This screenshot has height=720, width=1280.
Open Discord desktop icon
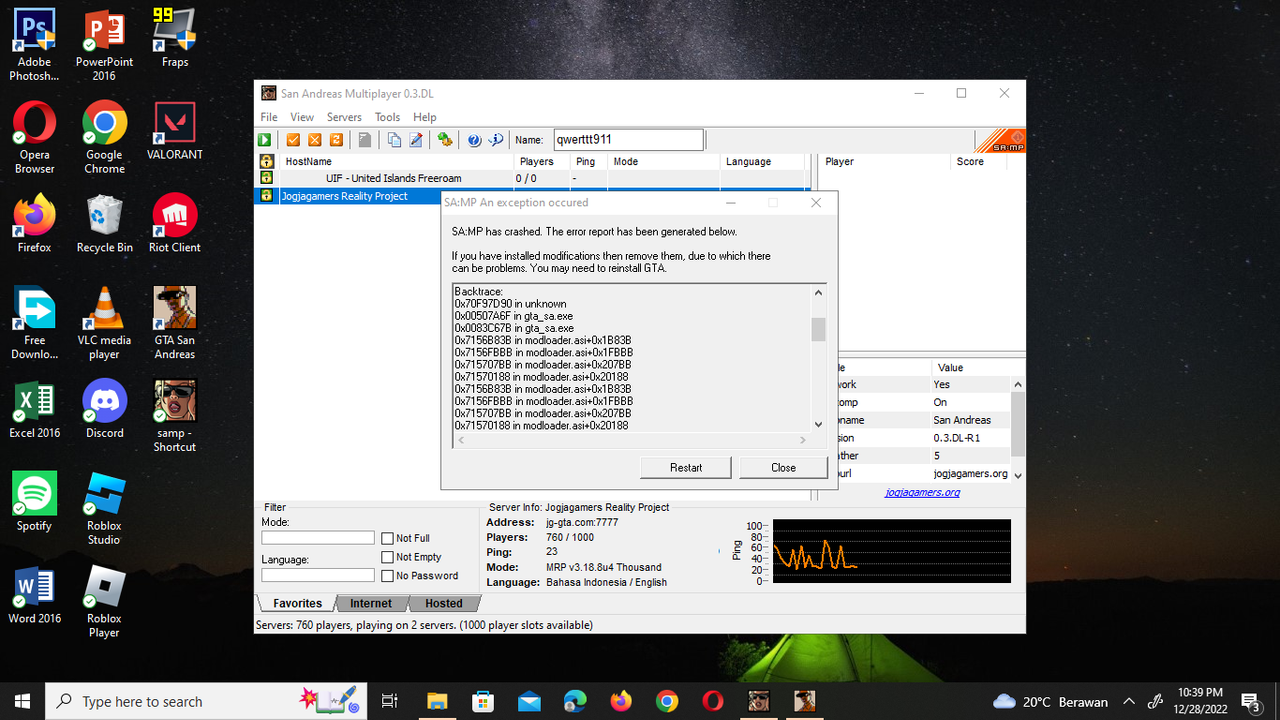tap(104, 410)
